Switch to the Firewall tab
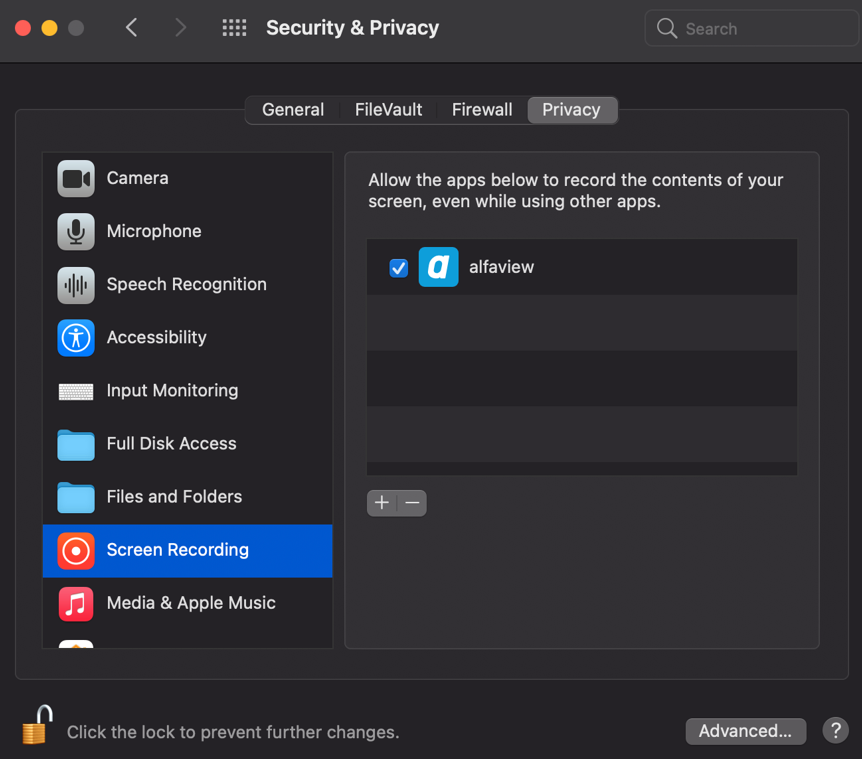Viewport: 862px width, 759px height. pyautogui.click(x=482, y=109)
